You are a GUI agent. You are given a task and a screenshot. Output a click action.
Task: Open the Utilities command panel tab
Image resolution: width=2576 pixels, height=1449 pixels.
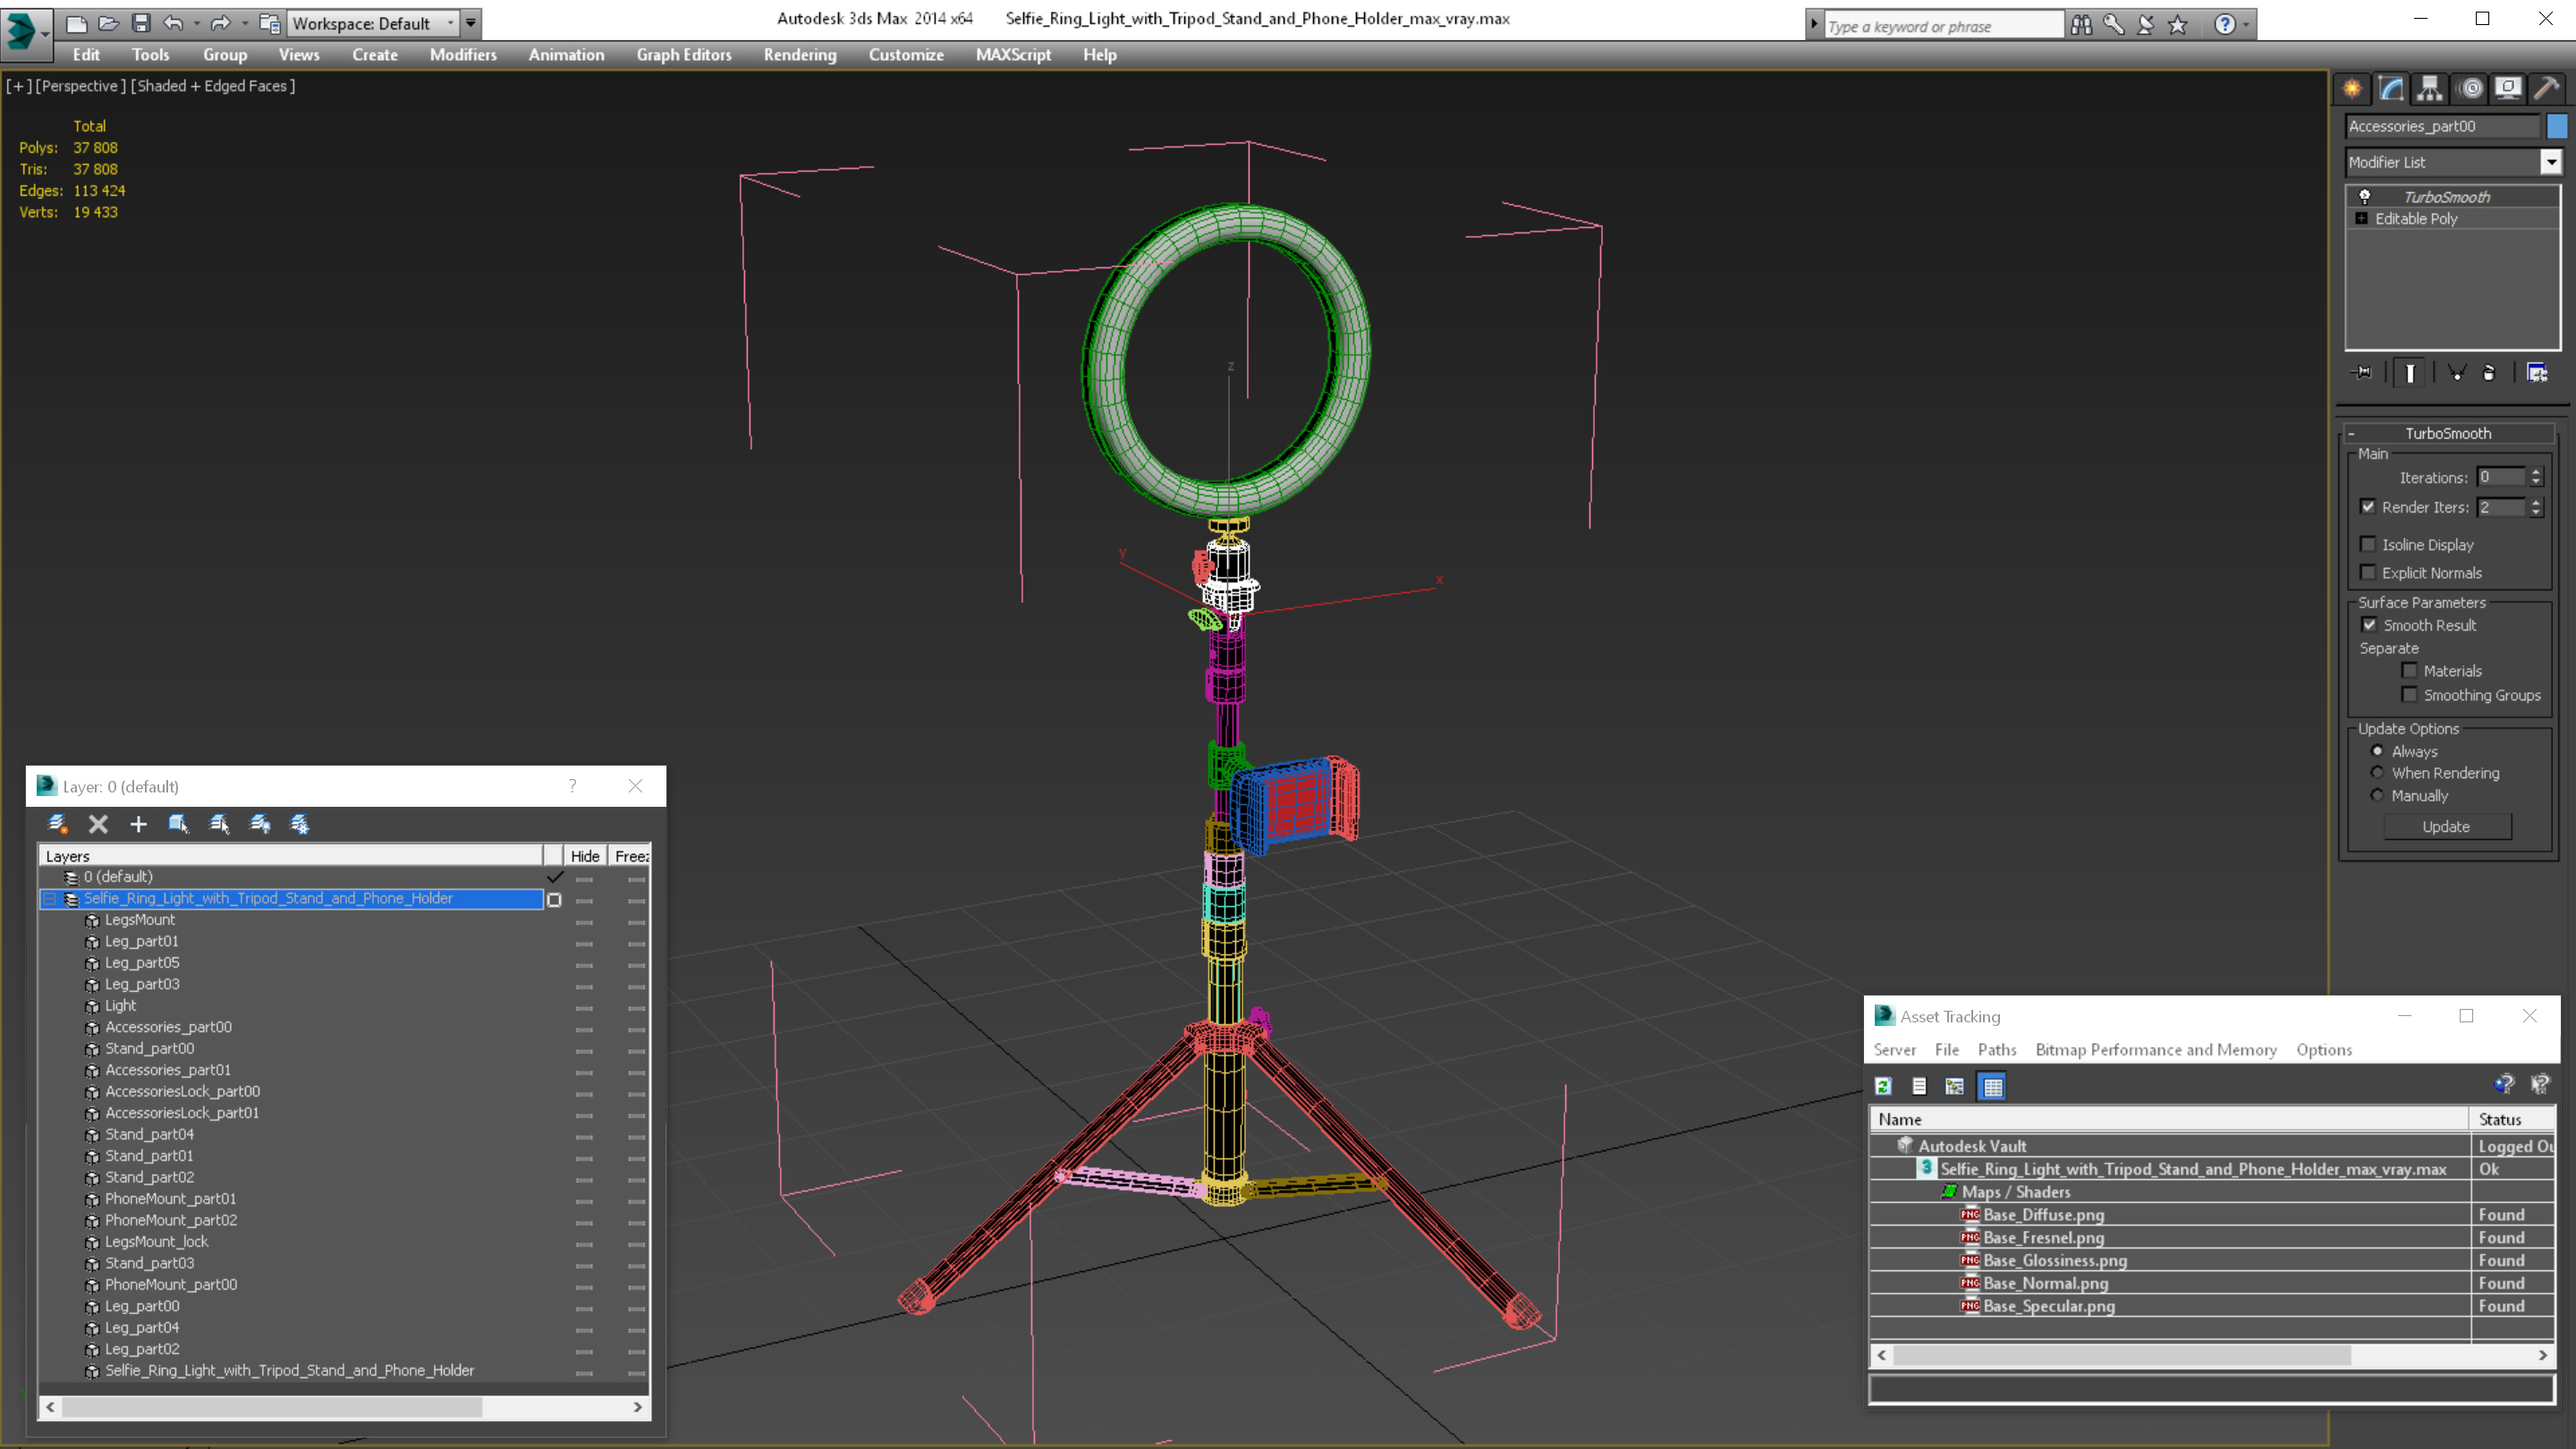[x=2547, y=89]
